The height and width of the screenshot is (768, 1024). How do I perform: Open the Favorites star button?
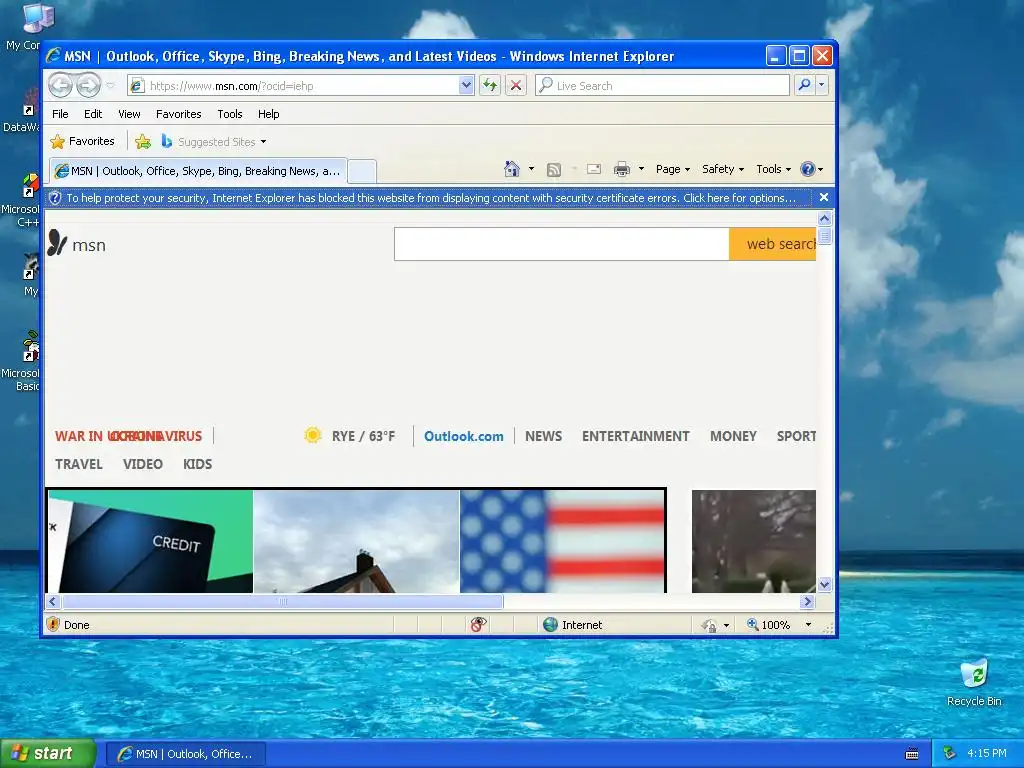(82, 141)
